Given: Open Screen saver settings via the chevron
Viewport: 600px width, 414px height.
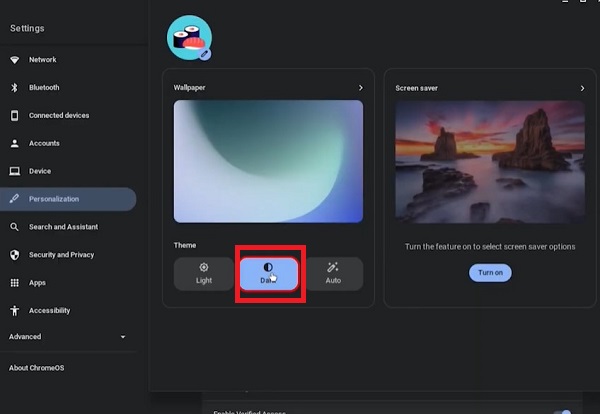Looking at the screenshot, I should pyautogui.click(x=582, y=88).
